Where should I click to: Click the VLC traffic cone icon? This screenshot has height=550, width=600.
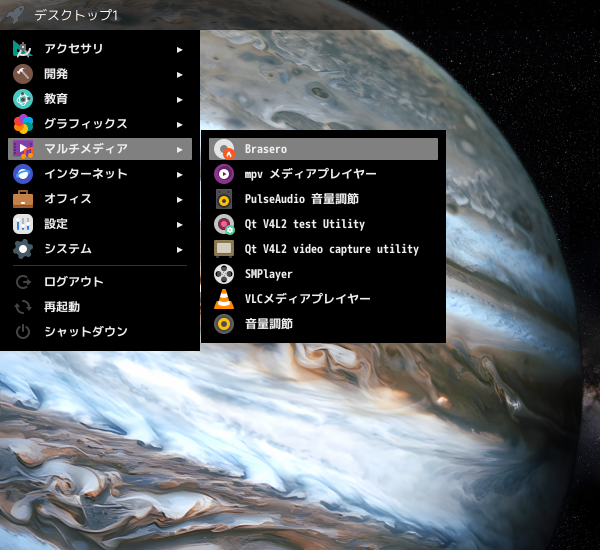[224, 299]
